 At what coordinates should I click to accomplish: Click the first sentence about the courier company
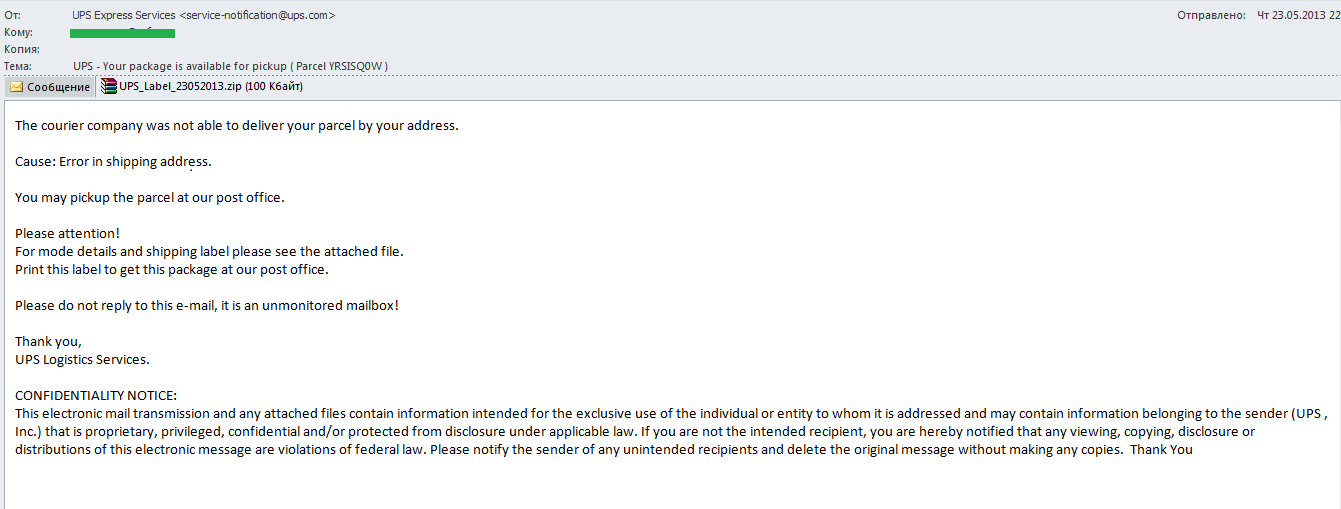click(236, 125)
